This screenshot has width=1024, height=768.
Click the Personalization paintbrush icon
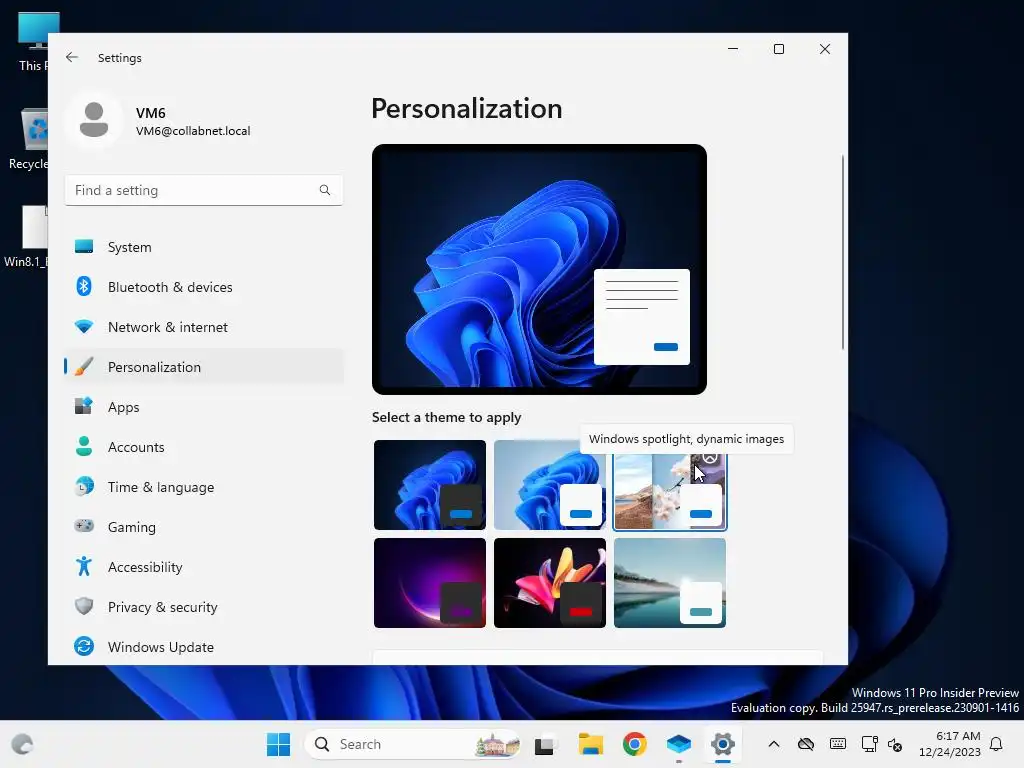tap(84, 366)
